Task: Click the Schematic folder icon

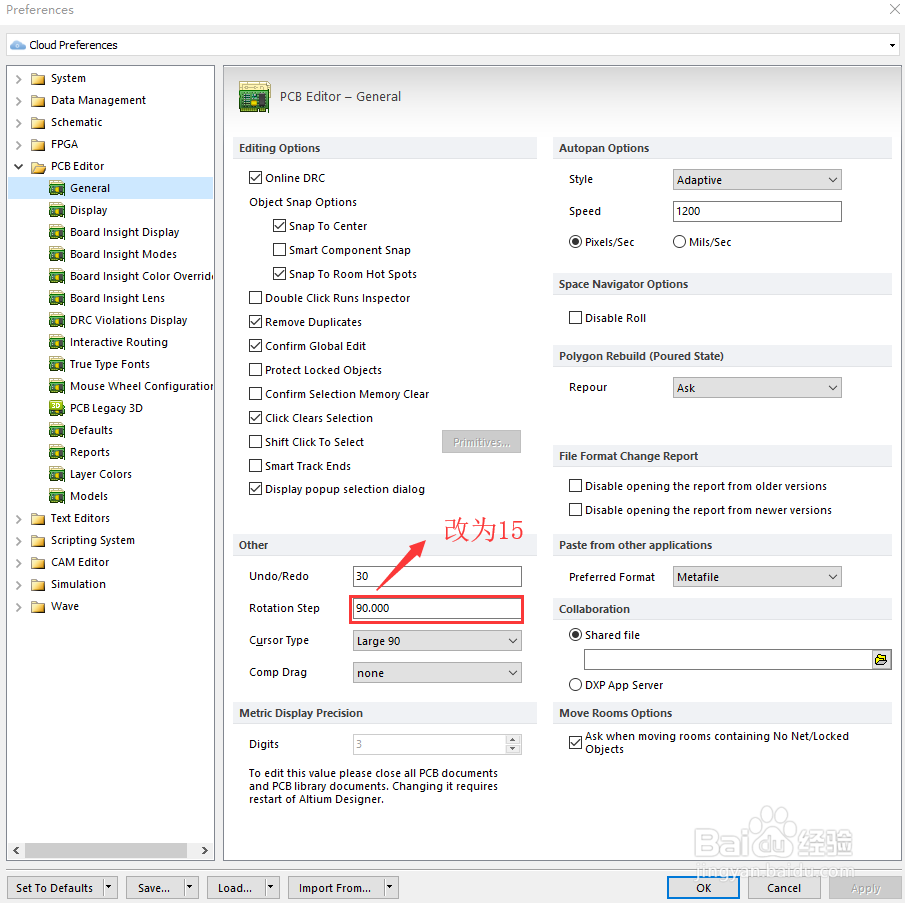Action: tap(38, 122)
